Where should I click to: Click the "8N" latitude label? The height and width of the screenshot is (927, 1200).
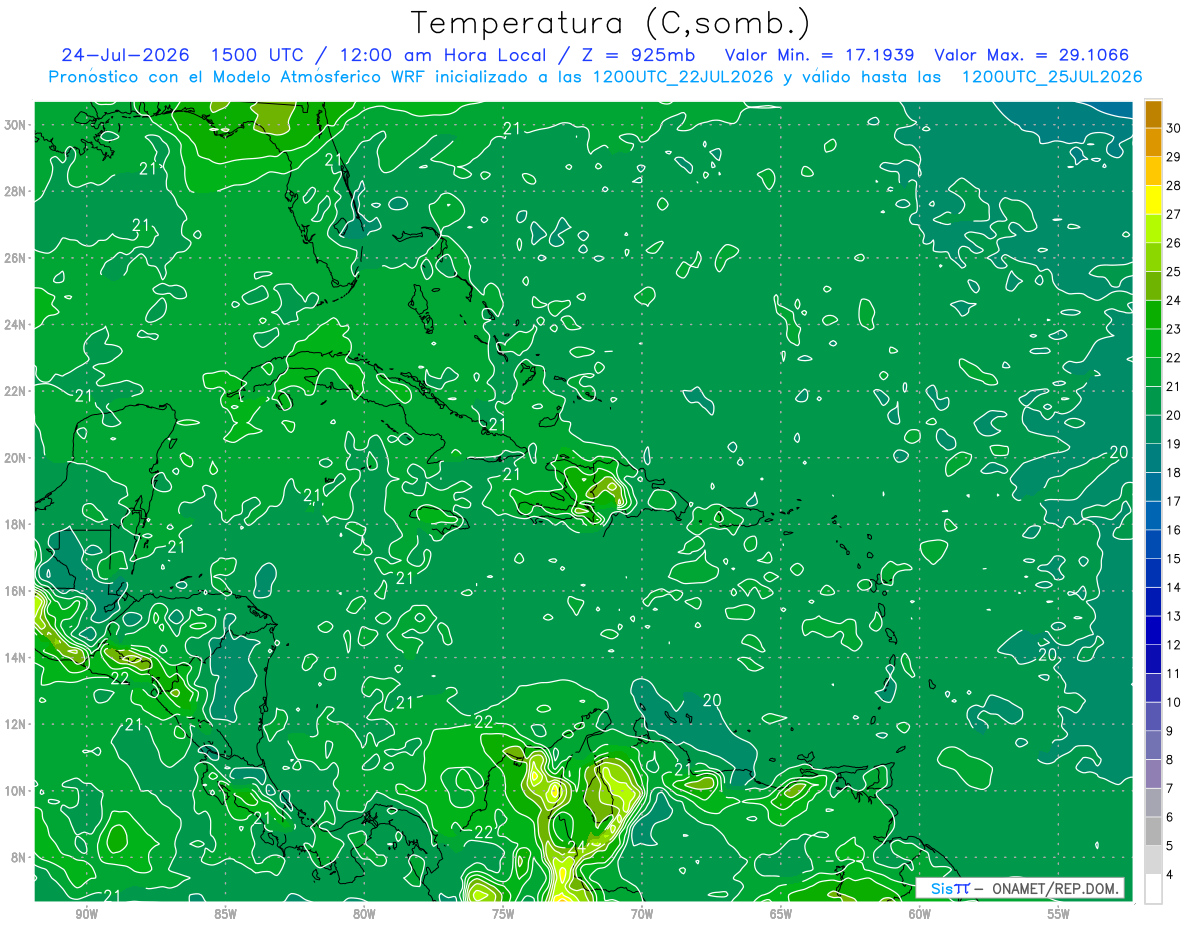pyautogui.click(x=19, y=857)
